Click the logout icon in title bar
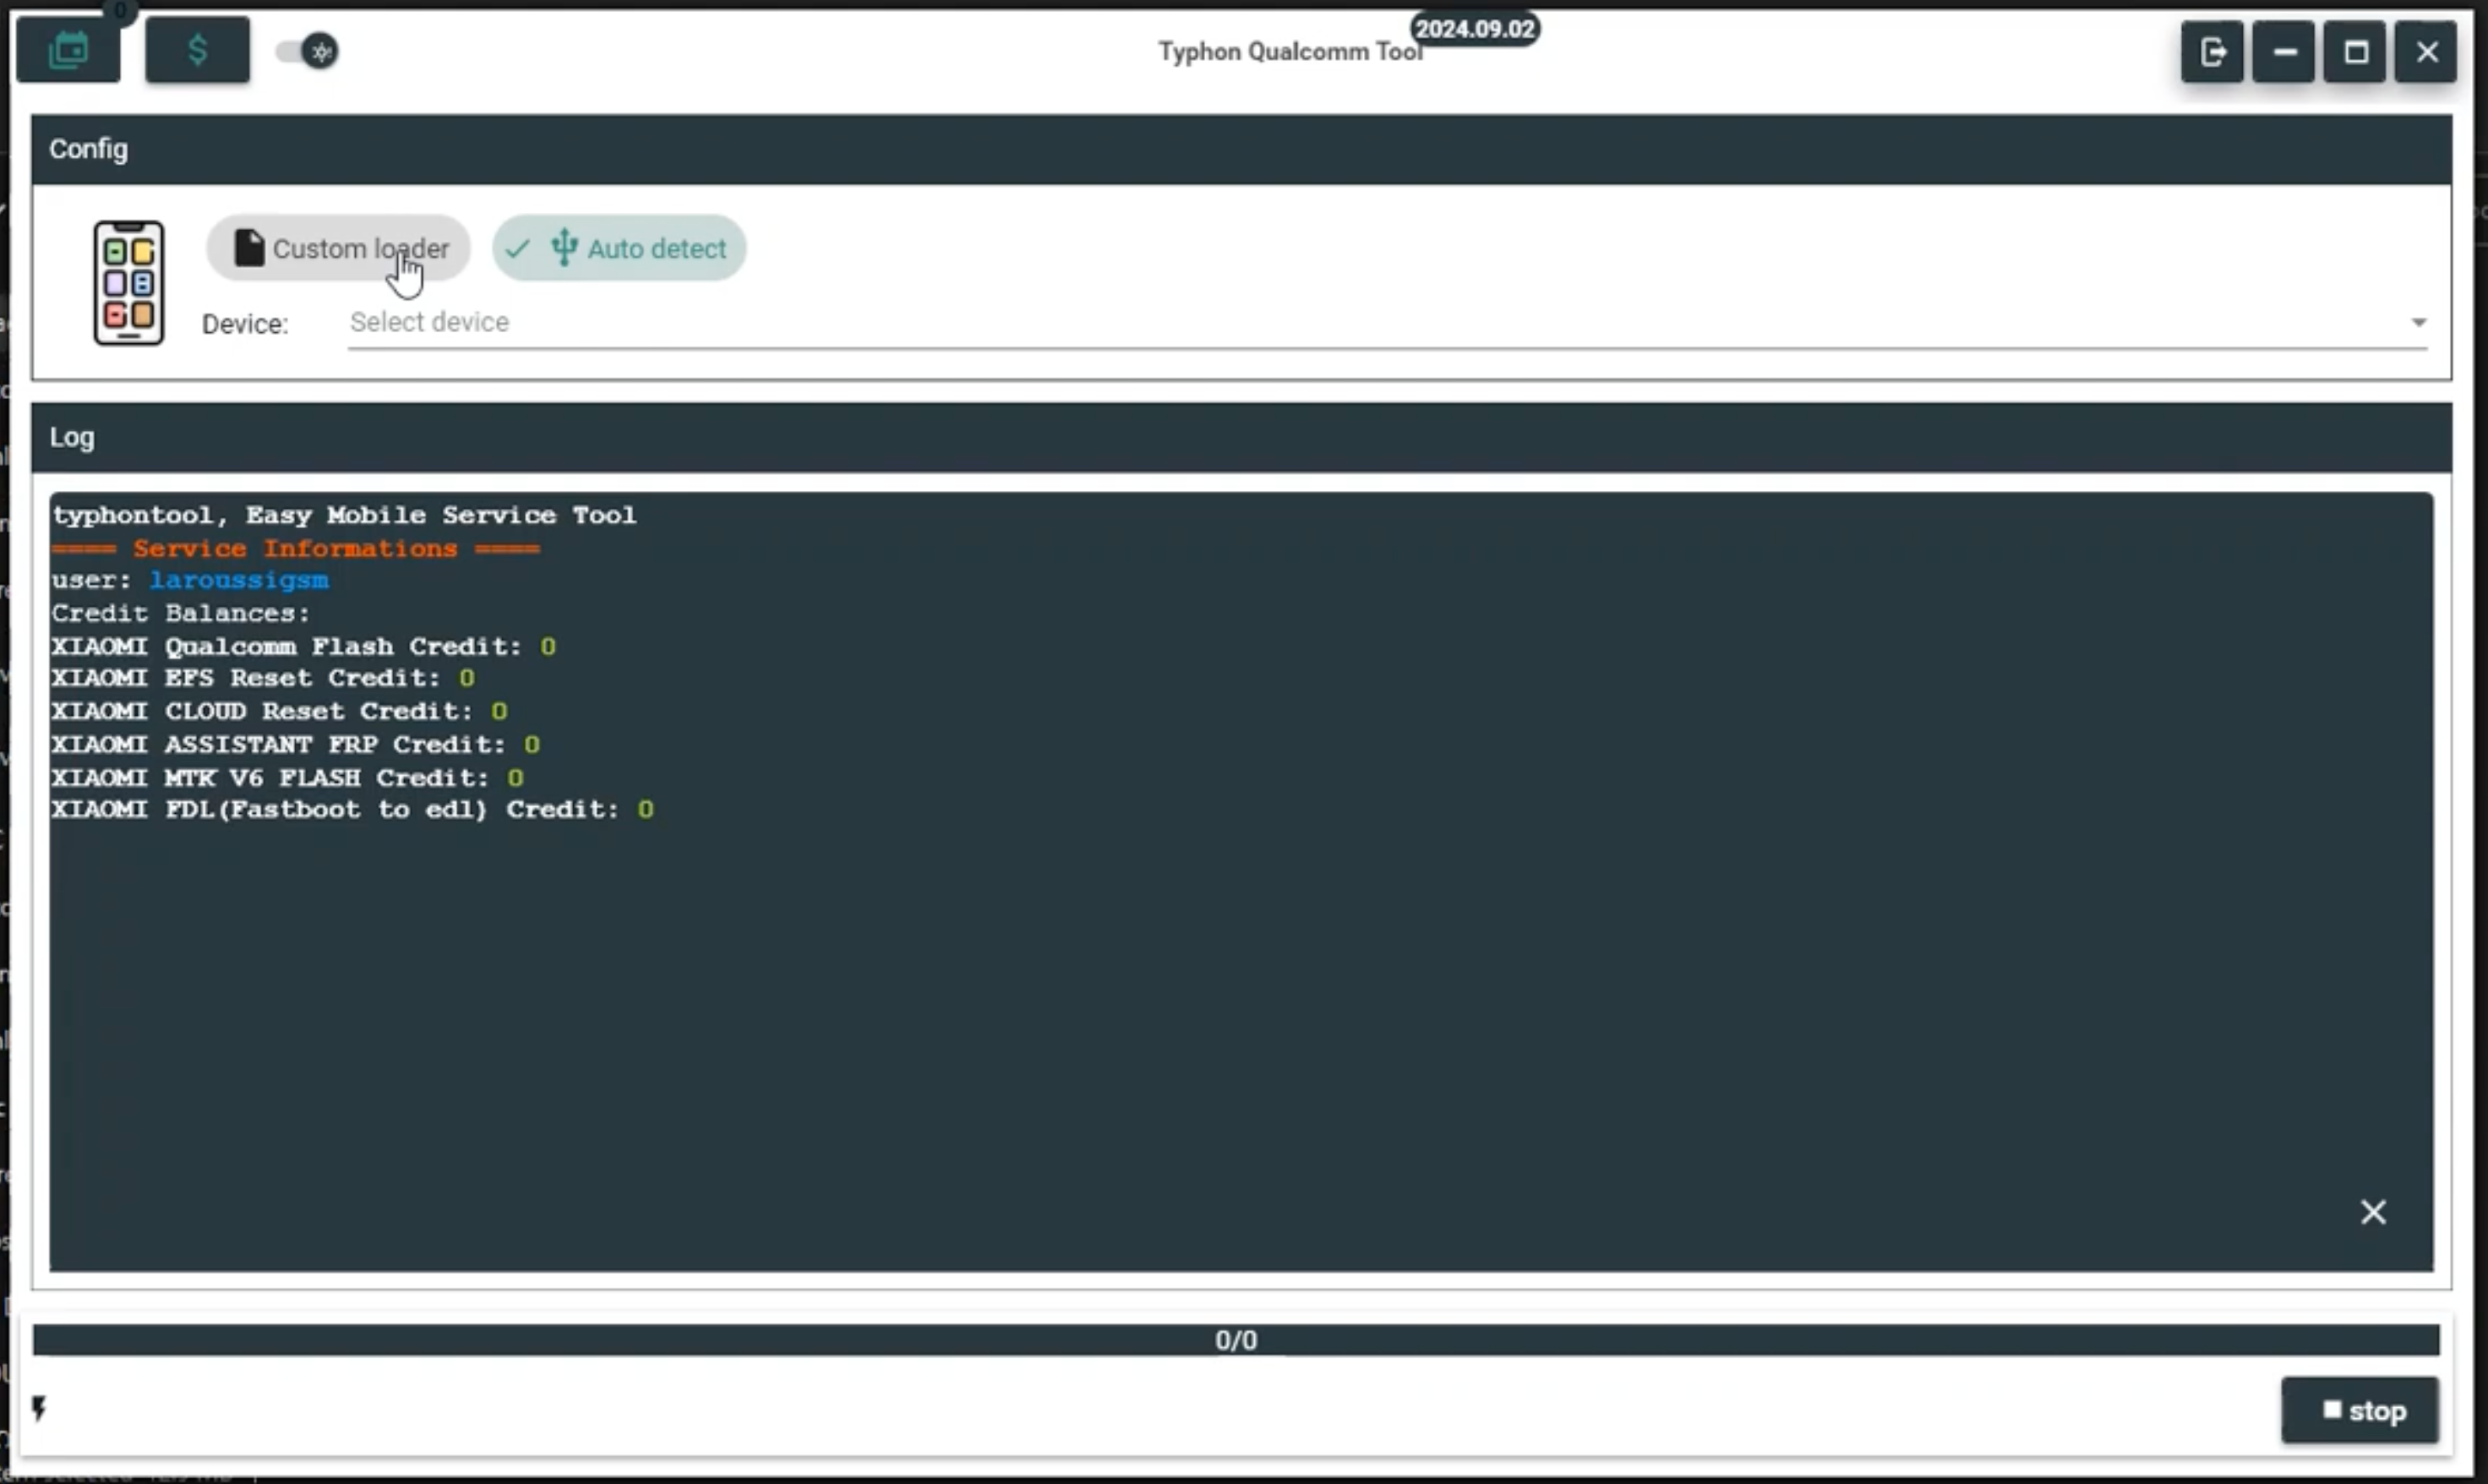Image resolution: width=2488 pixels, height=1484 pixels. coord(2212,51)
